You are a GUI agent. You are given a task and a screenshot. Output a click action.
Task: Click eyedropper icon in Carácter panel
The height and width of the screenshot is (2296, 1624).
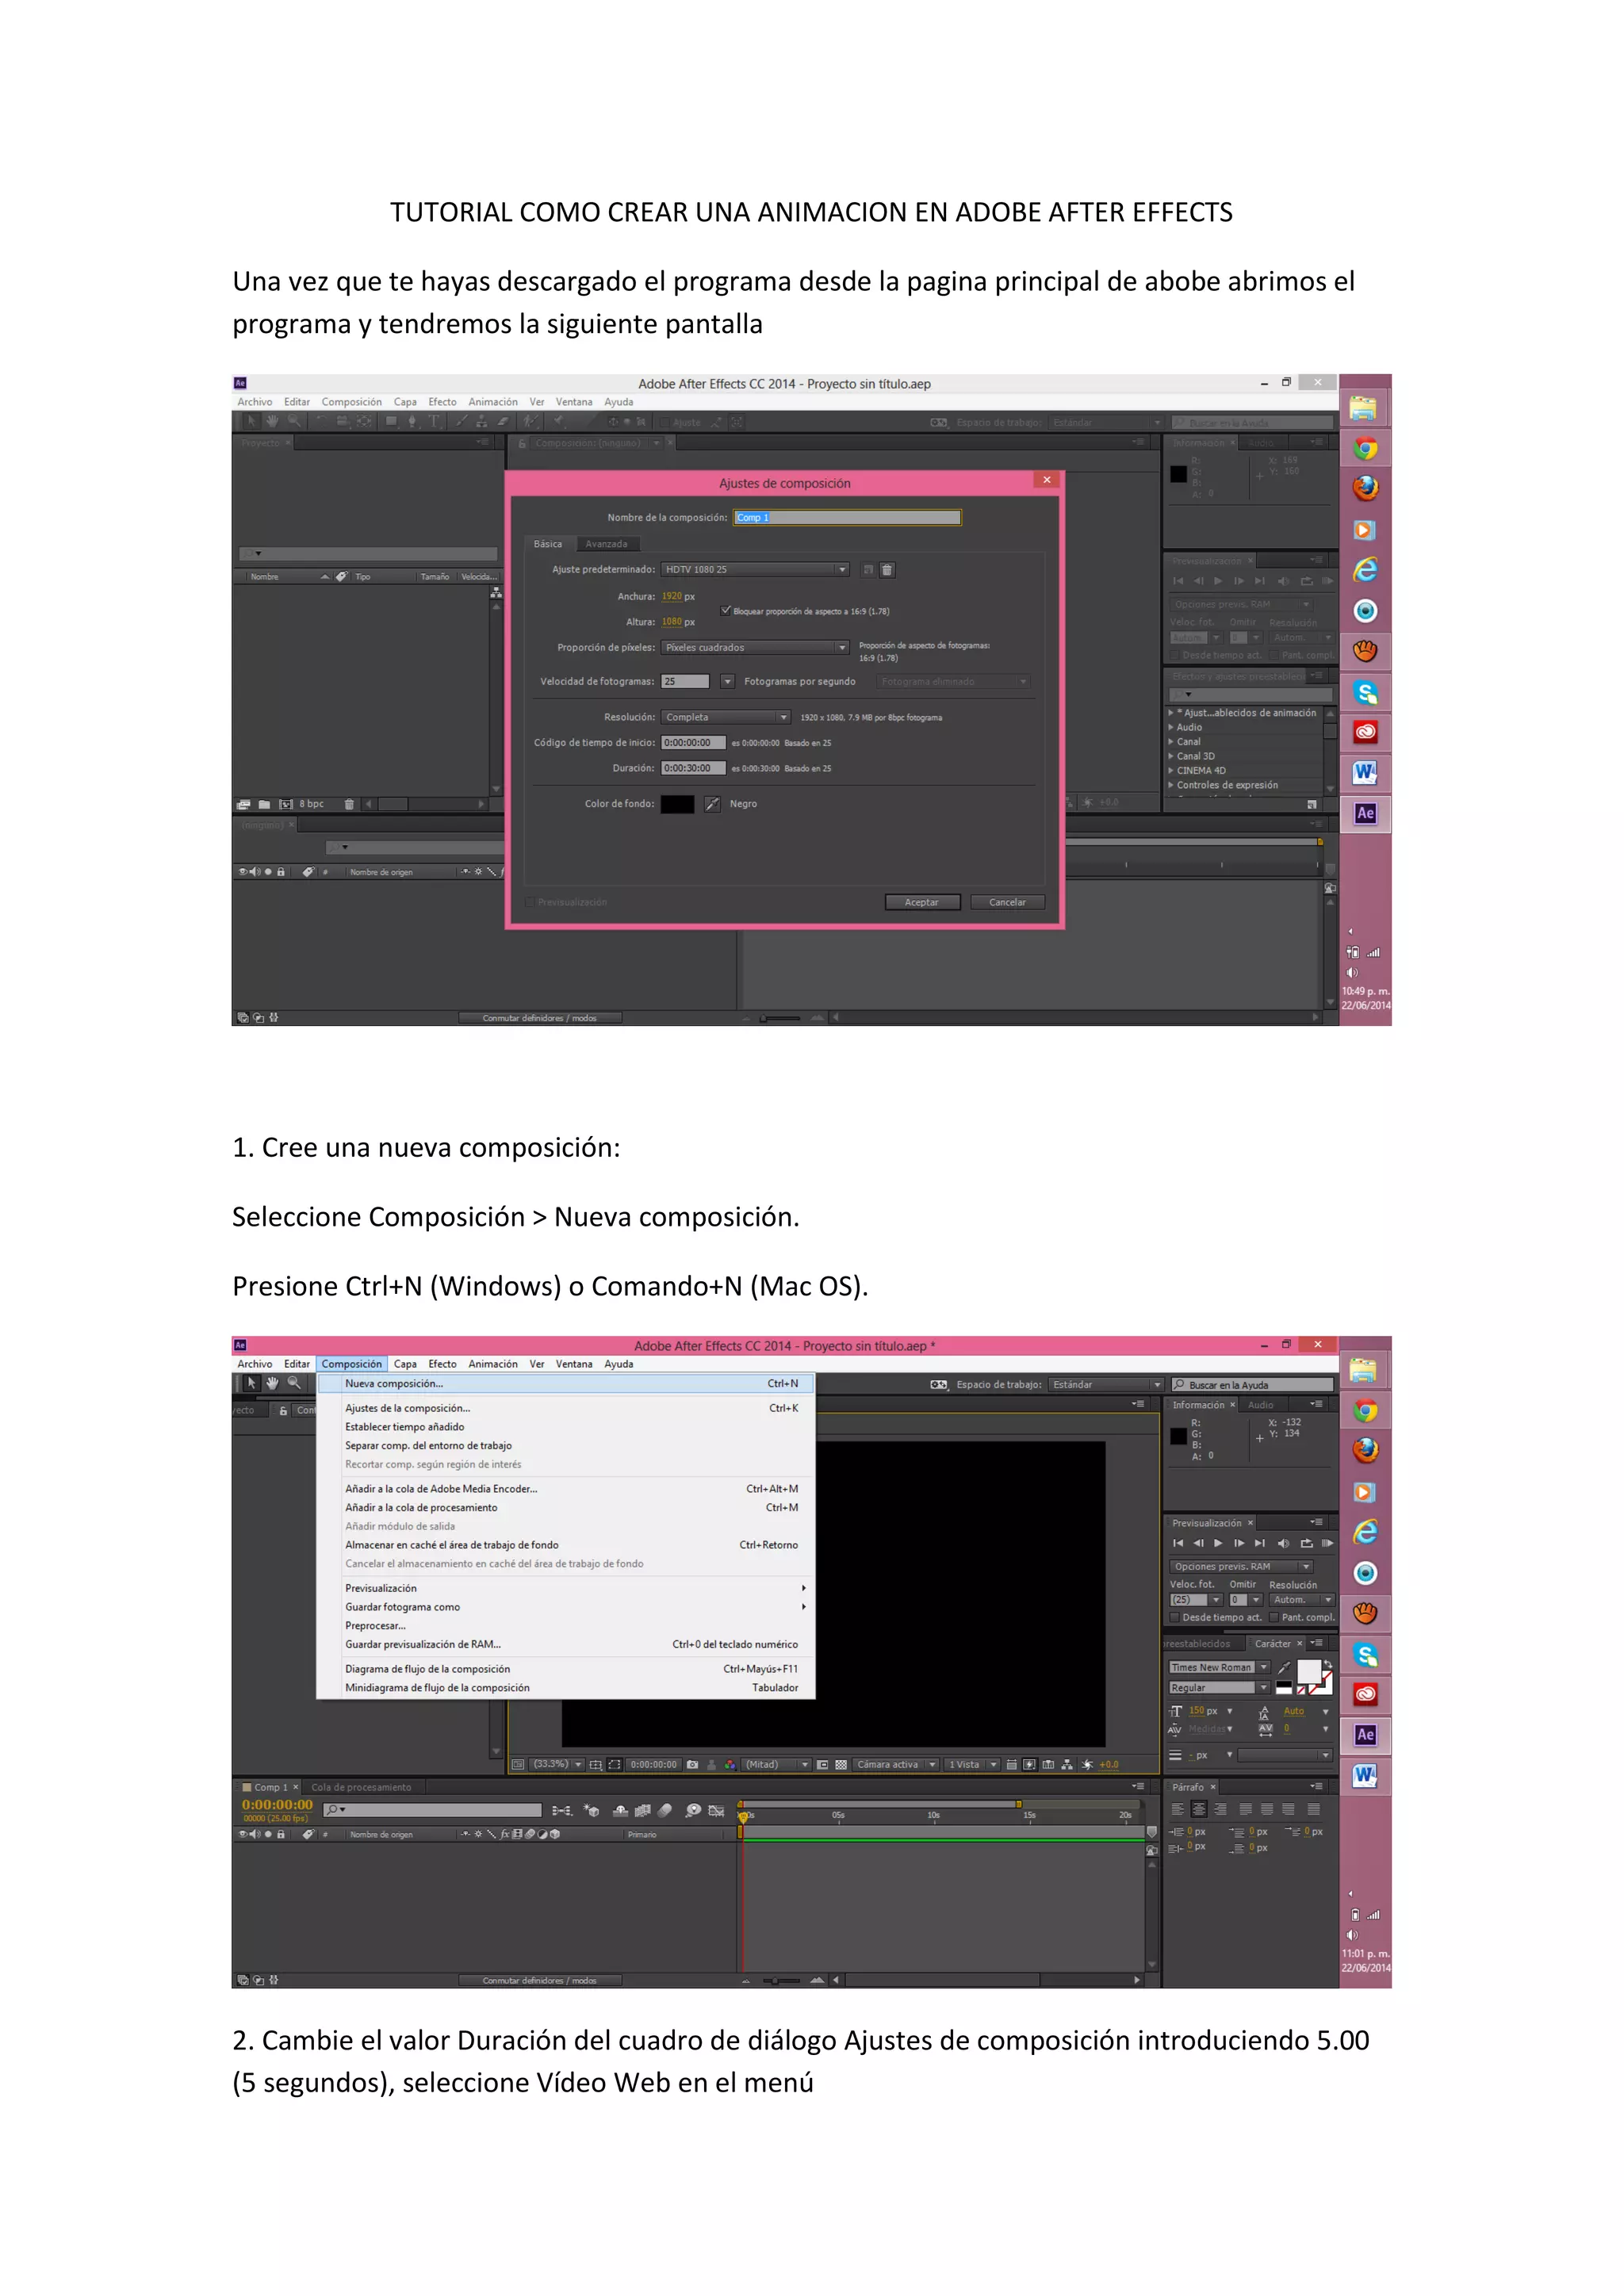[1284, 1667]
